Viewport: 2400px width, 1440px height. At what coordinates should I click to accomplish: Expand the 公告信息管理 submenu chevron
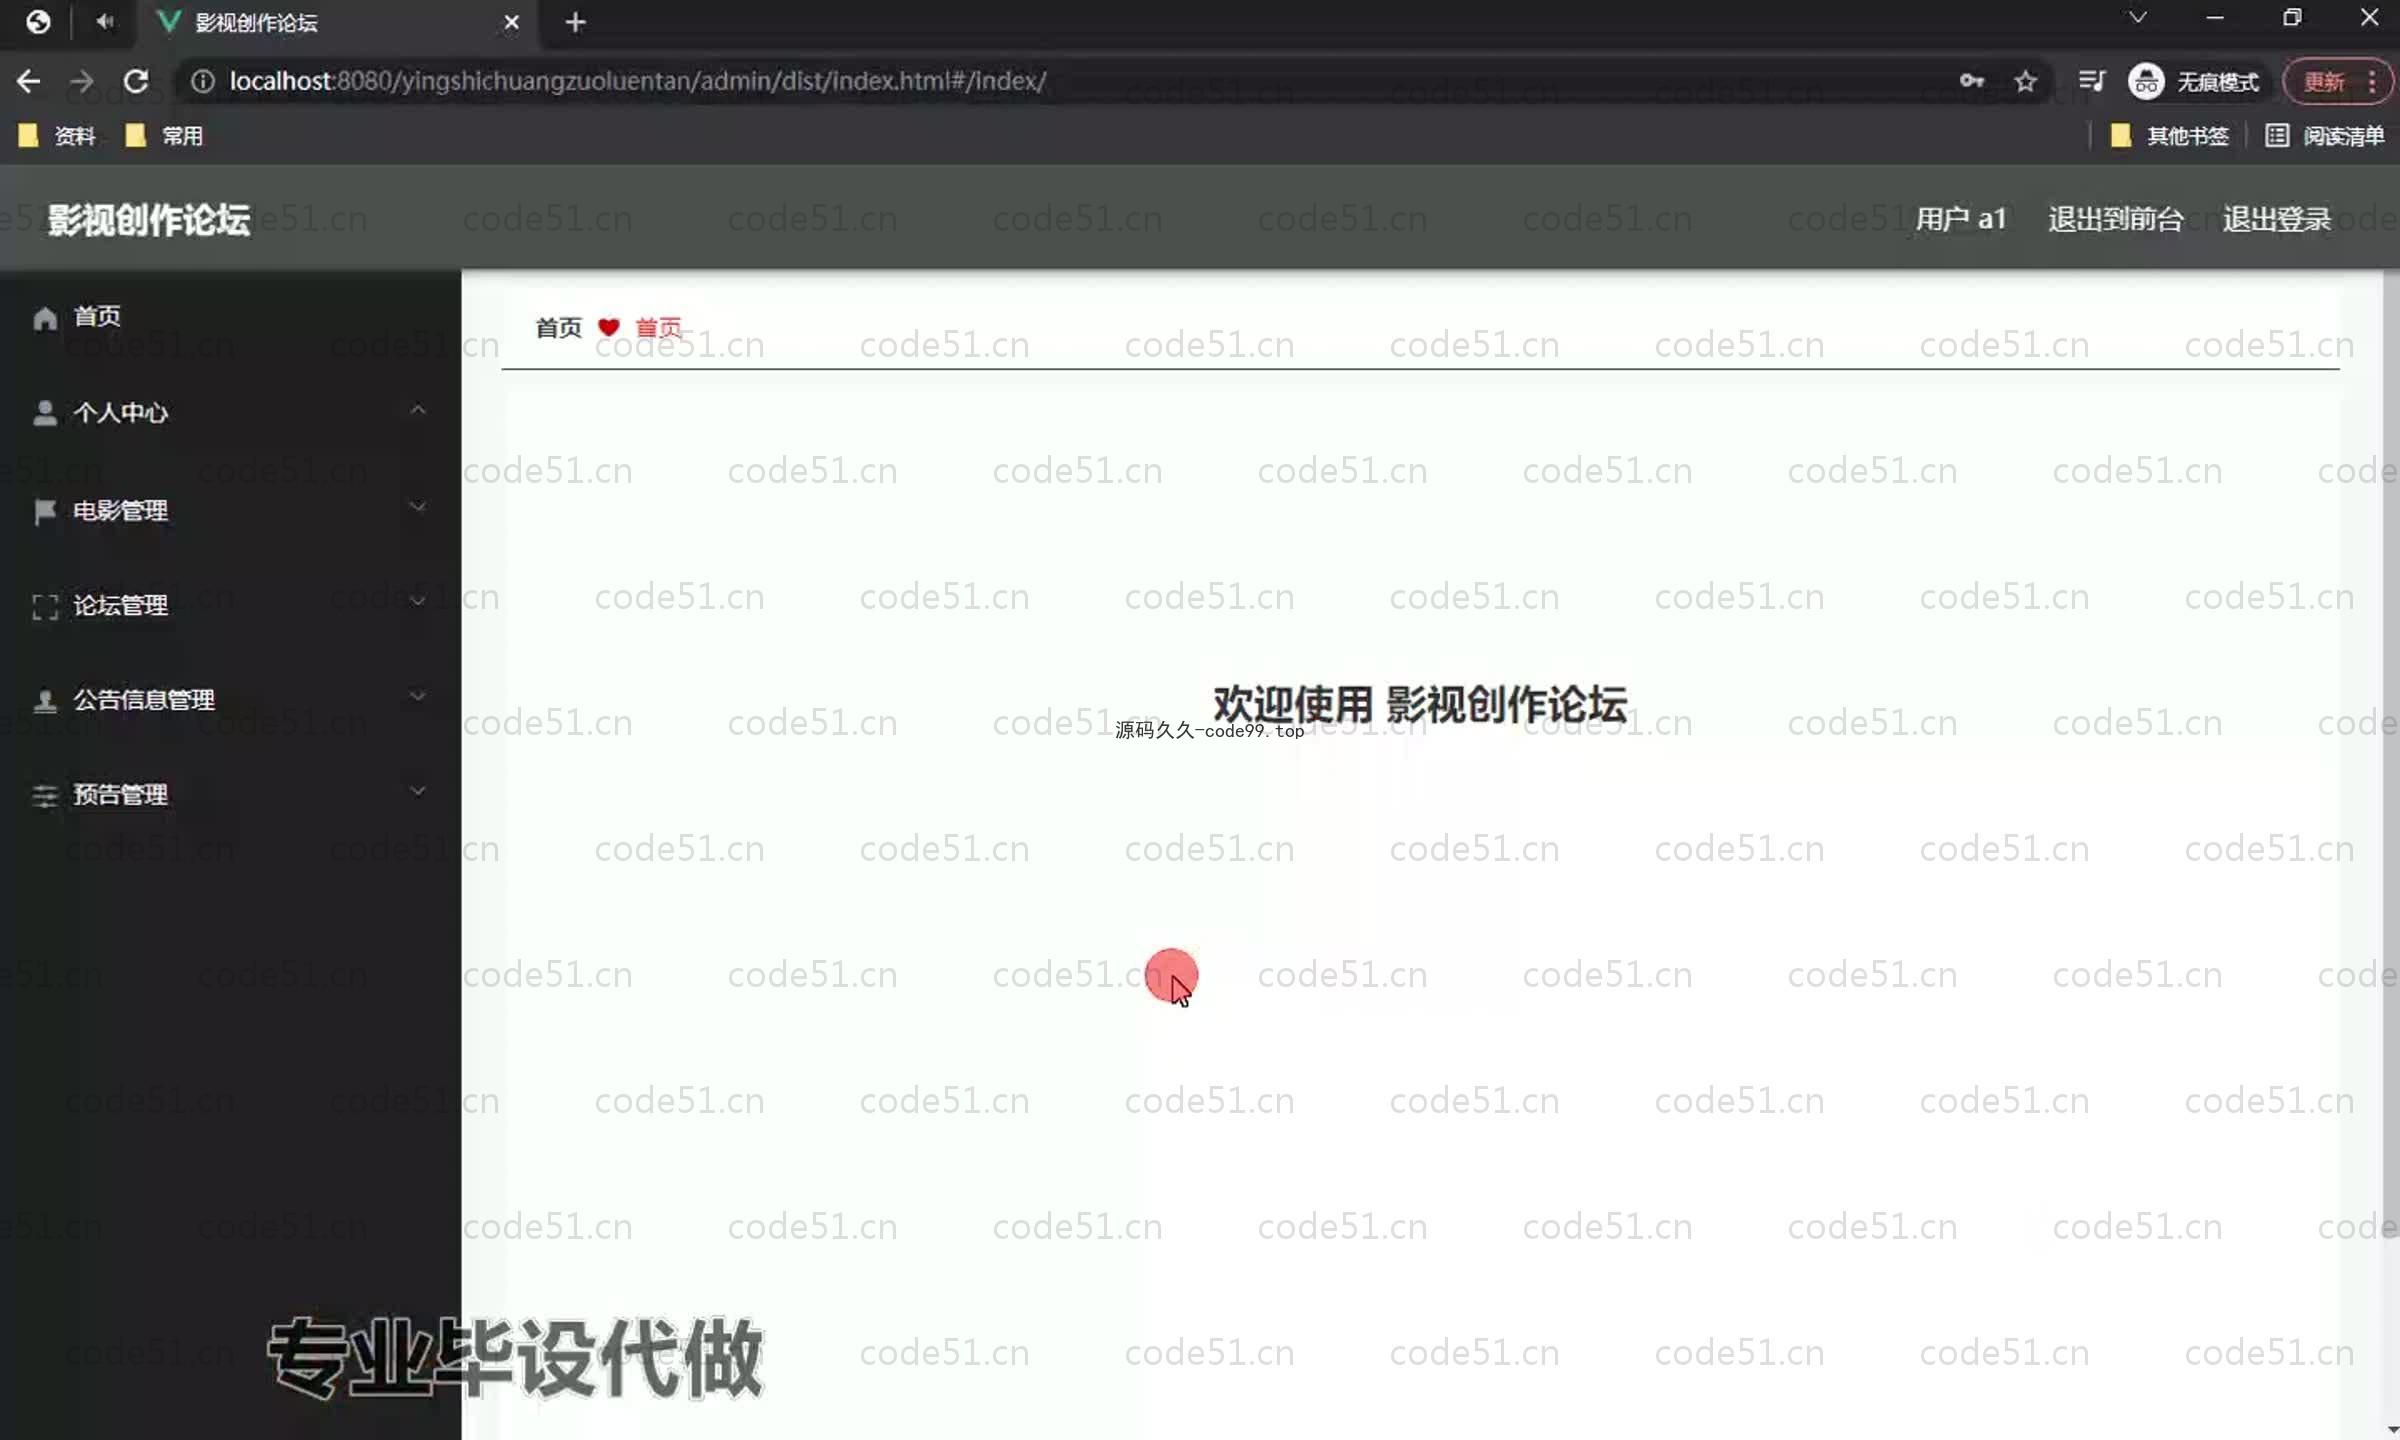pyautogui.click(x=418, y=696)
